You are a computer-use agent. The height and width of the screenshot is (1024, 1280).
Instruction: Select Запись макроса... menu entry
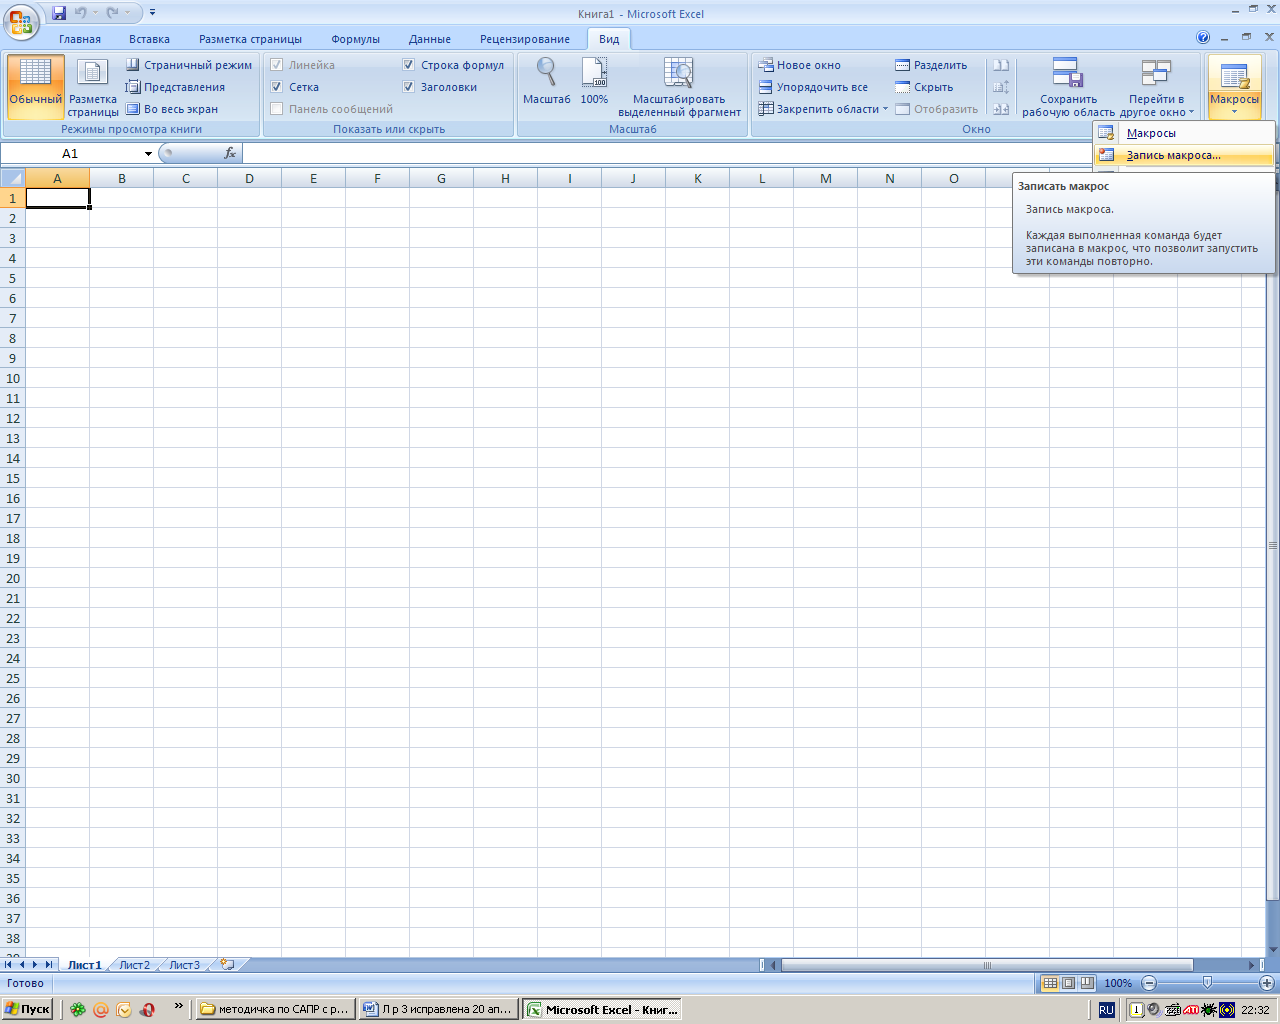1183,155
